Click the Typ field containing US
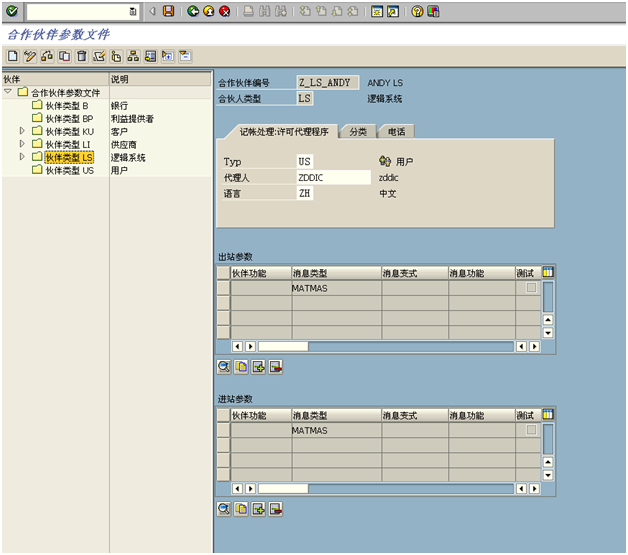 click(305, 161)
